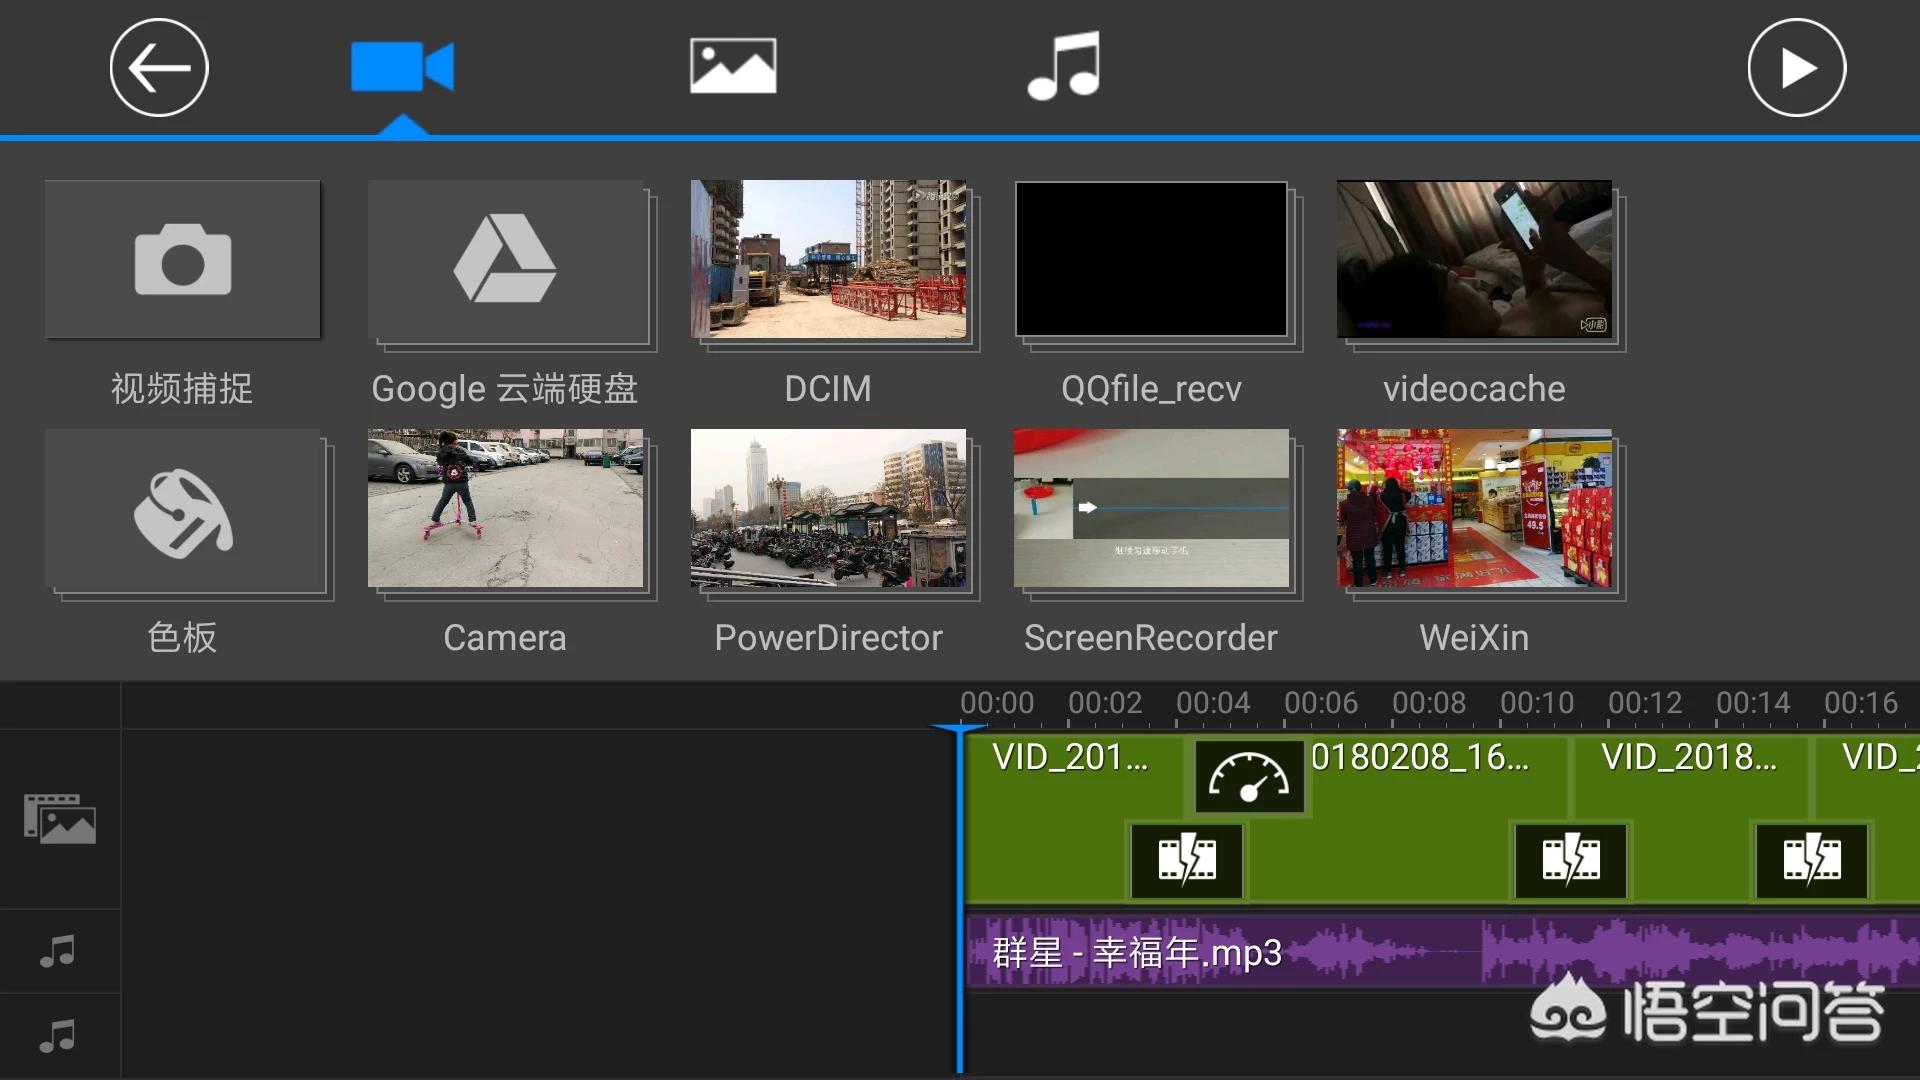1920x1080 pixels.
Task: Switch to the photo media tab
Action: click(x=733, y=67)
